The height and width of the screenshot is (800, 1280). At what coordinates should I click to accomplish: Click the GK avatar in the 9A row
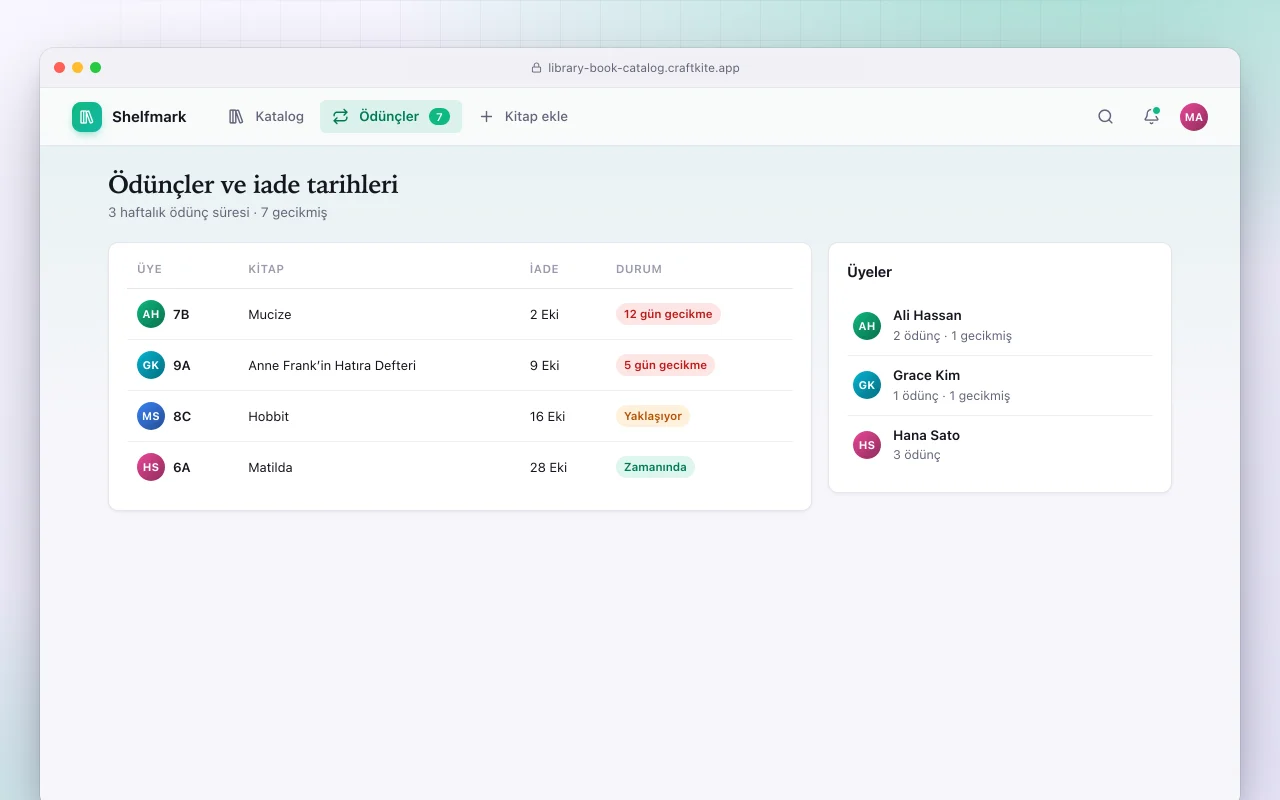click(151, 365)
